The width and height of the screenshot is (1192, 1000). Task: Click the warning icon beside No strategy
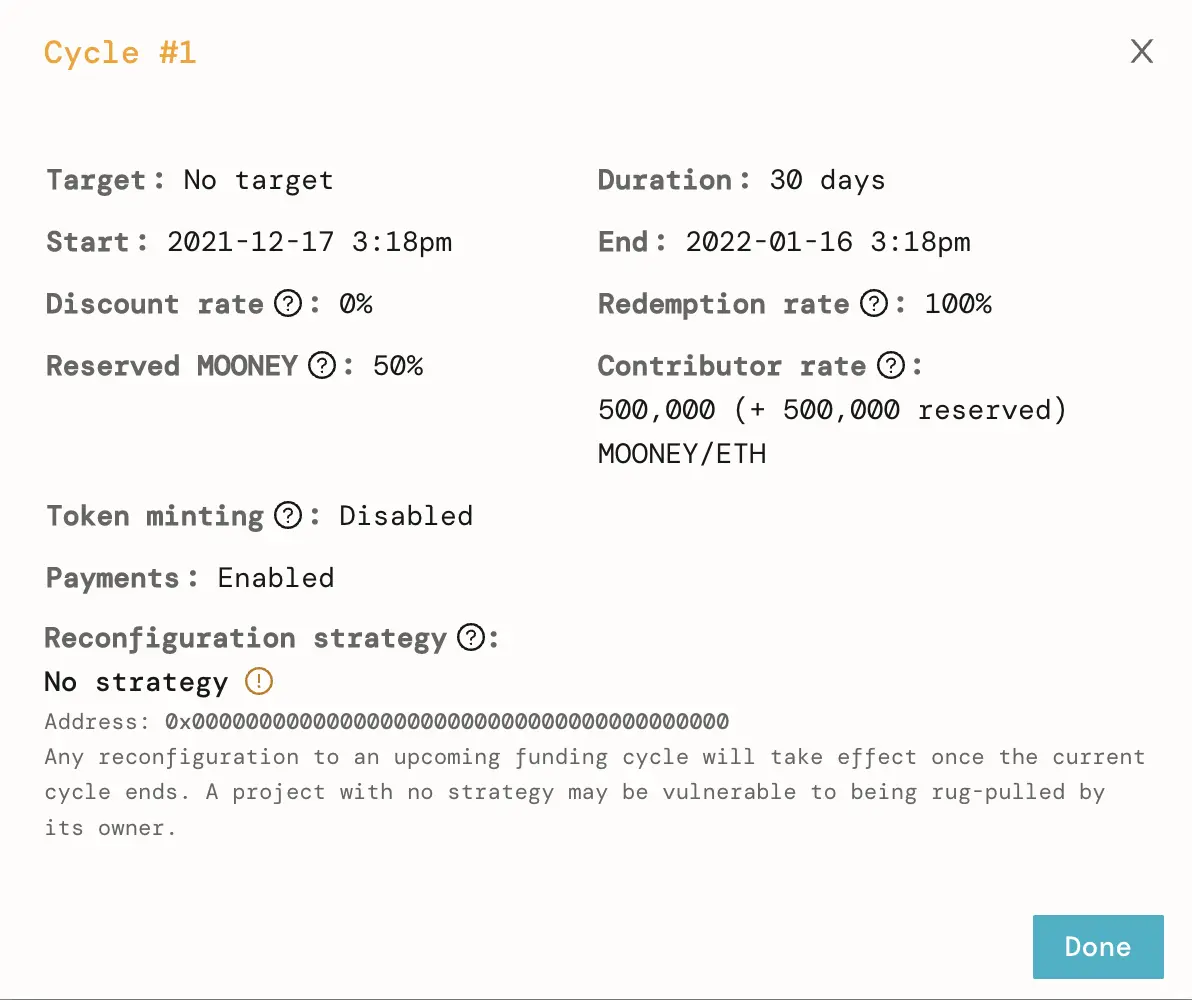click(258, 681)
